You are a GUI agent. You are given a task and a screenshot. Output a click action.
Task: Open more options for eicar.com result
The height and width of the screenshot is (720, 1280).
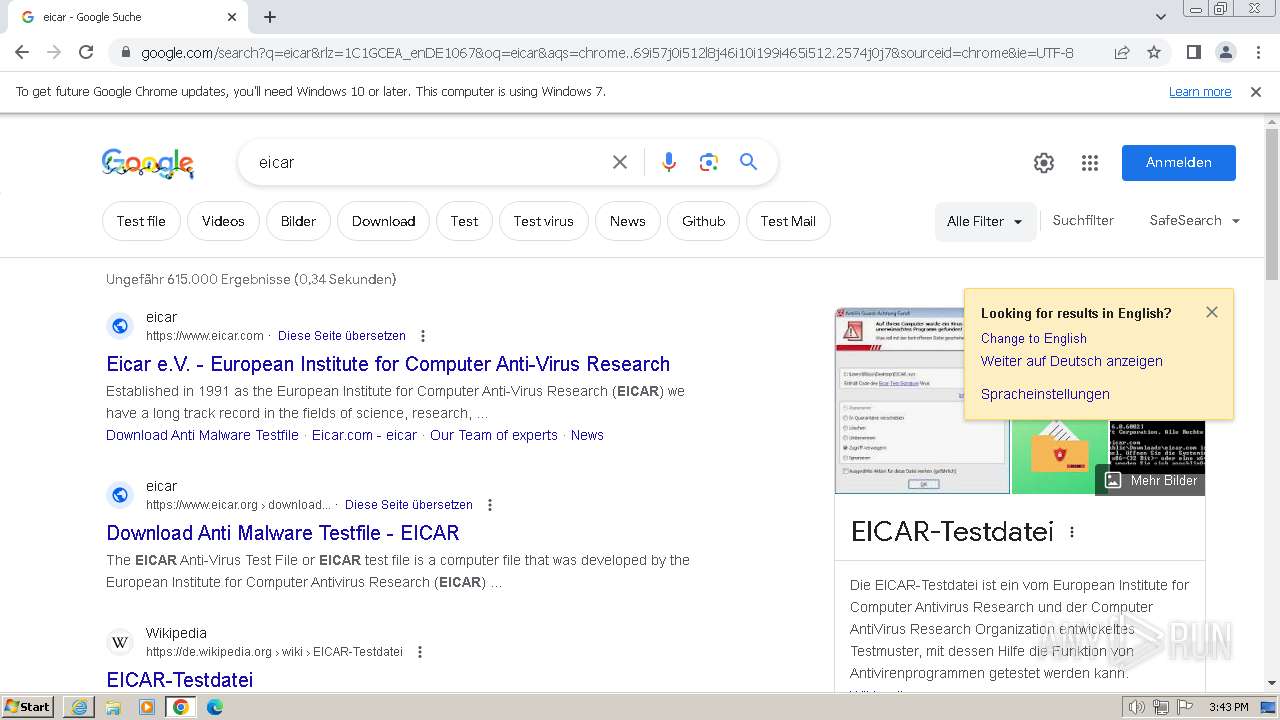click(423, 336)
